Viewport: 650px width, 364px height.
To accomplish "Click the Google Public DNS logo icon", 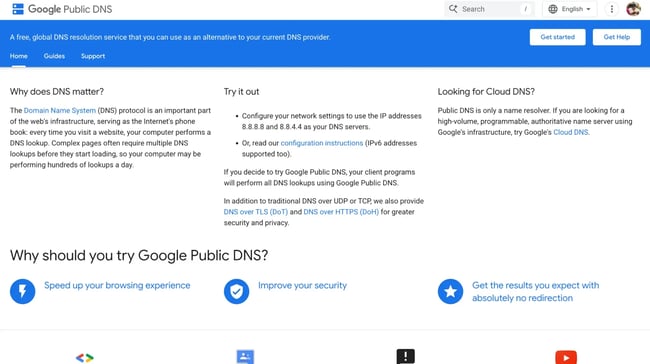I will click(x=18, y=9).
